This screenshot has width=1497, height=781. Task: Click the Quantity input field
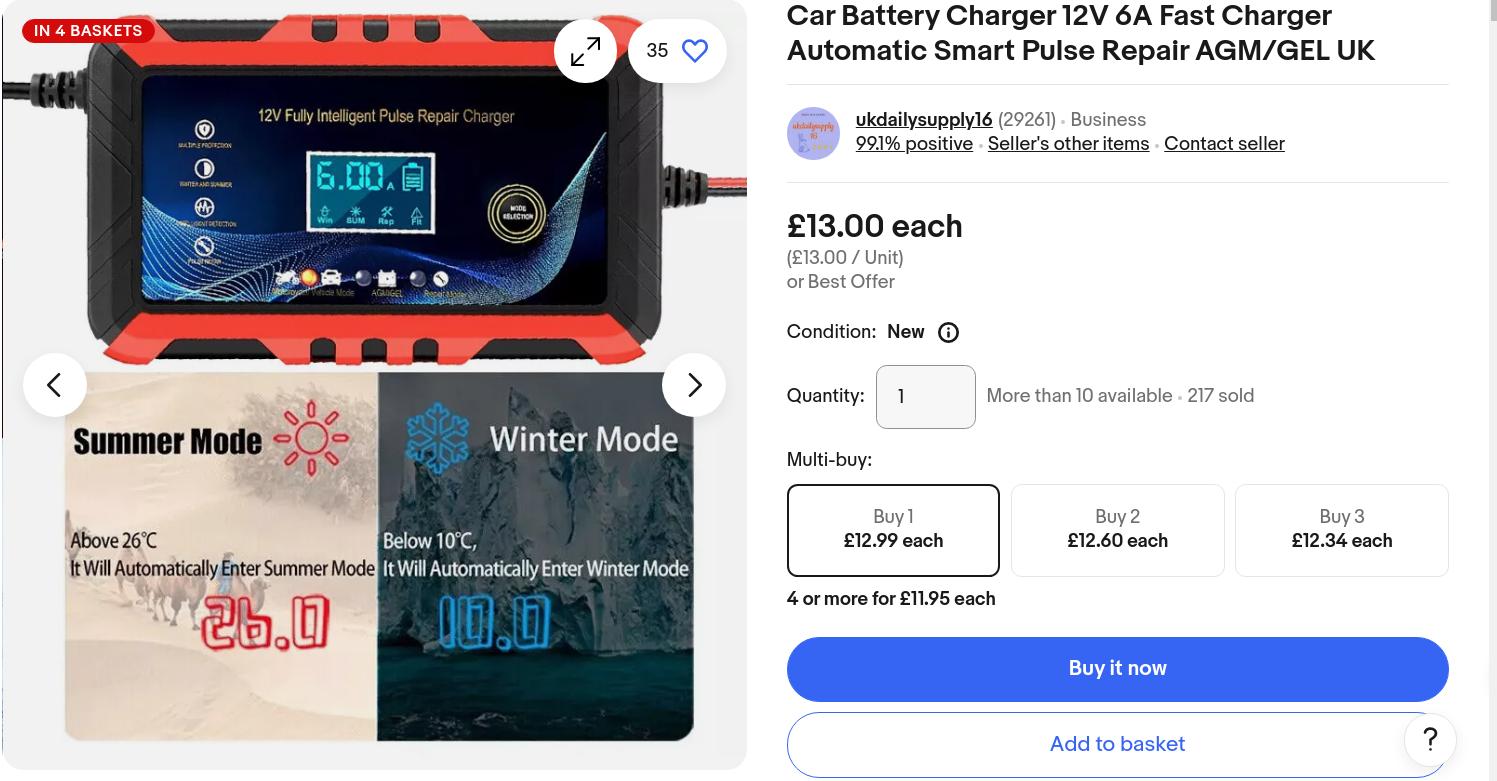pyautogui.click(x=926, y=397)
